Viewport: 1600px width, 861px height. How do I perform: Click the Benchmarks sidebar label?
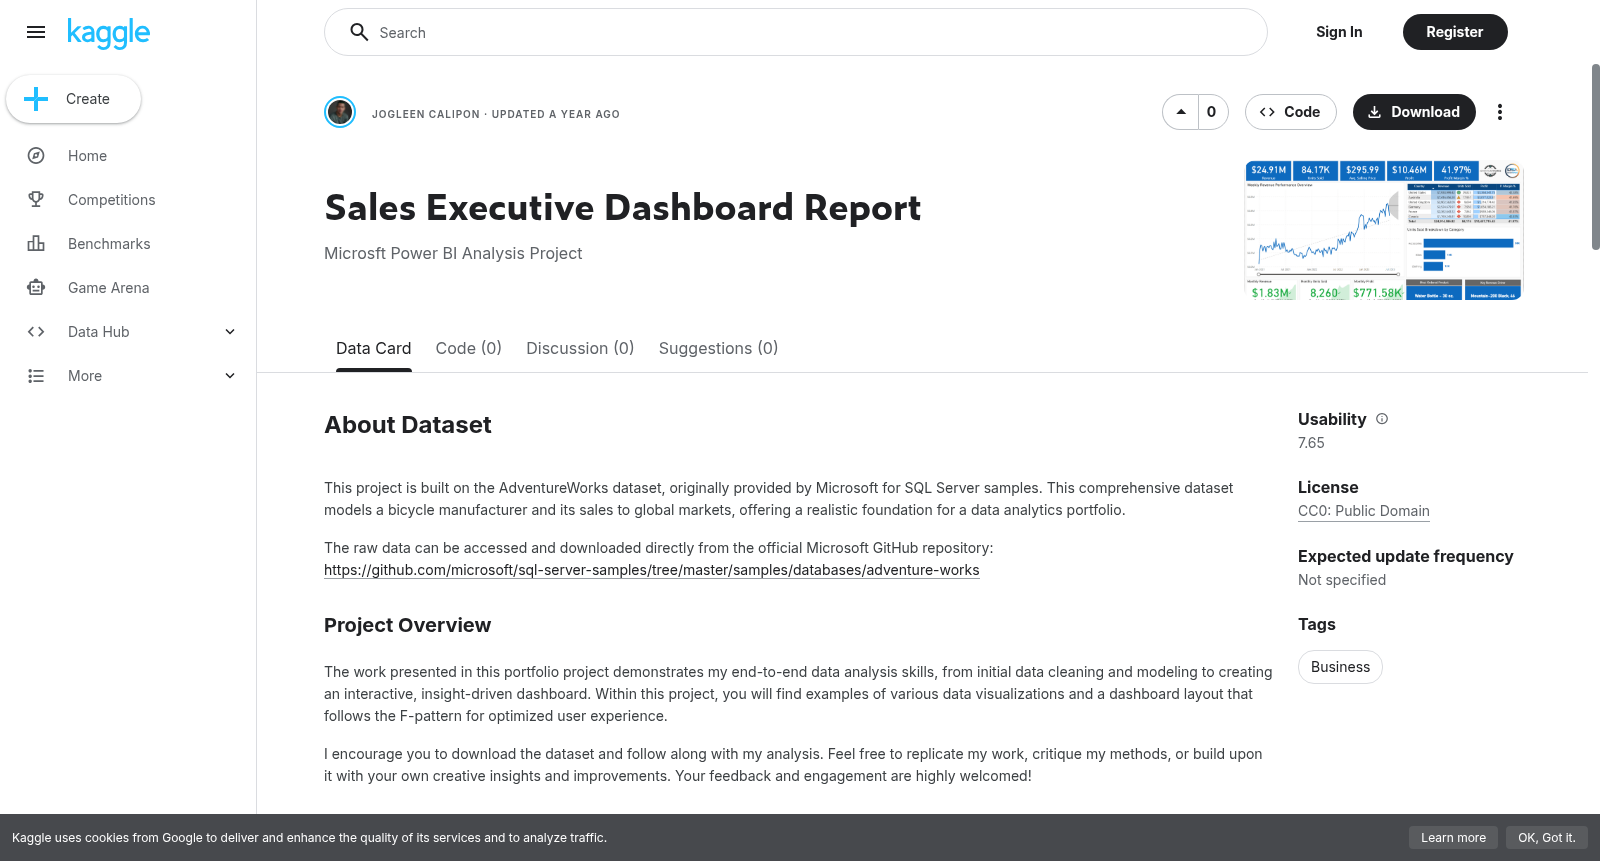pyautogui.click(x=109, y=244)
